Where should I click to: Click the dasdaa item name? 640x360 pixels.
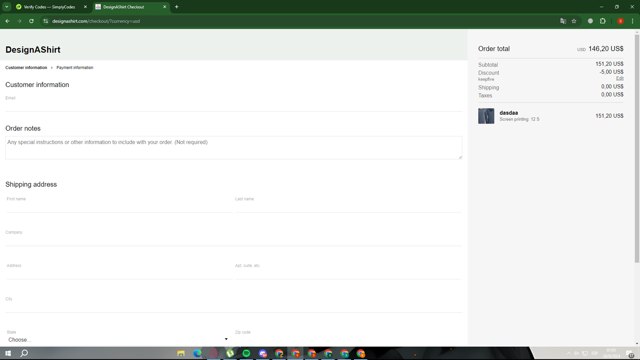[509, 113]
